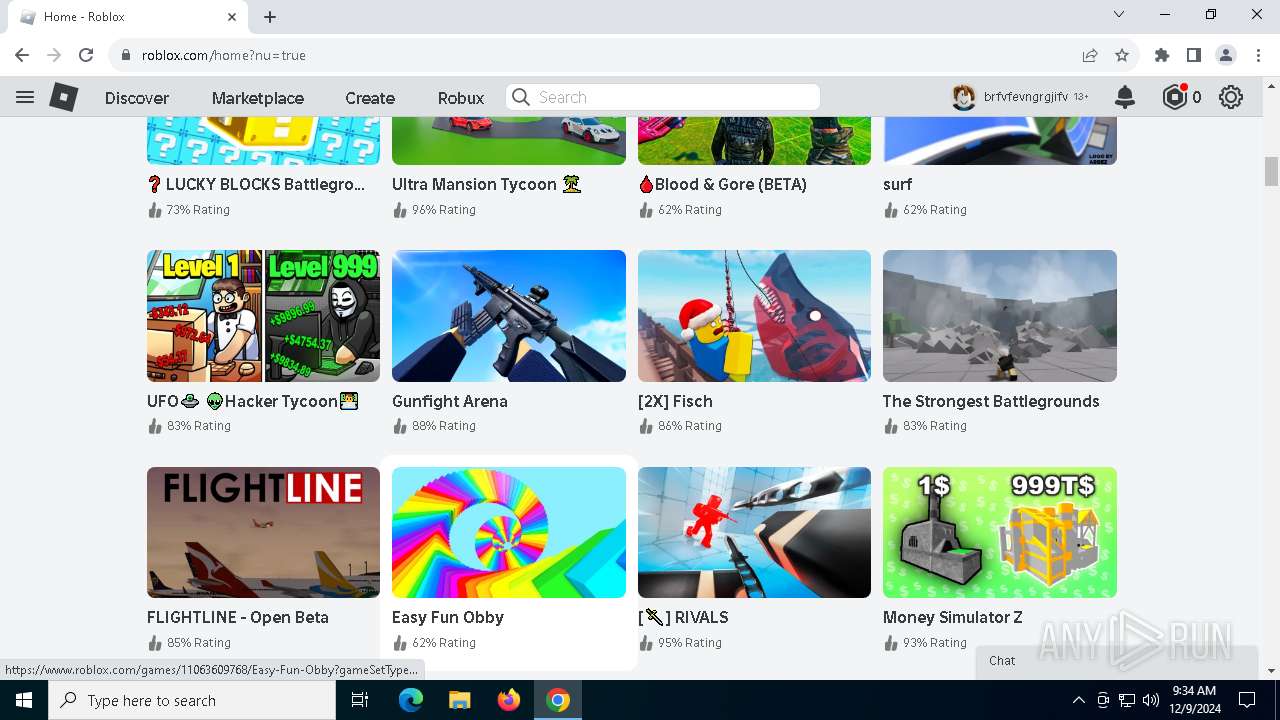The height and width of the screenshot is (720, 1280).
Task: Show hidden tray icons chevron
Action: pyautogui.click(x=1078, y=700)
